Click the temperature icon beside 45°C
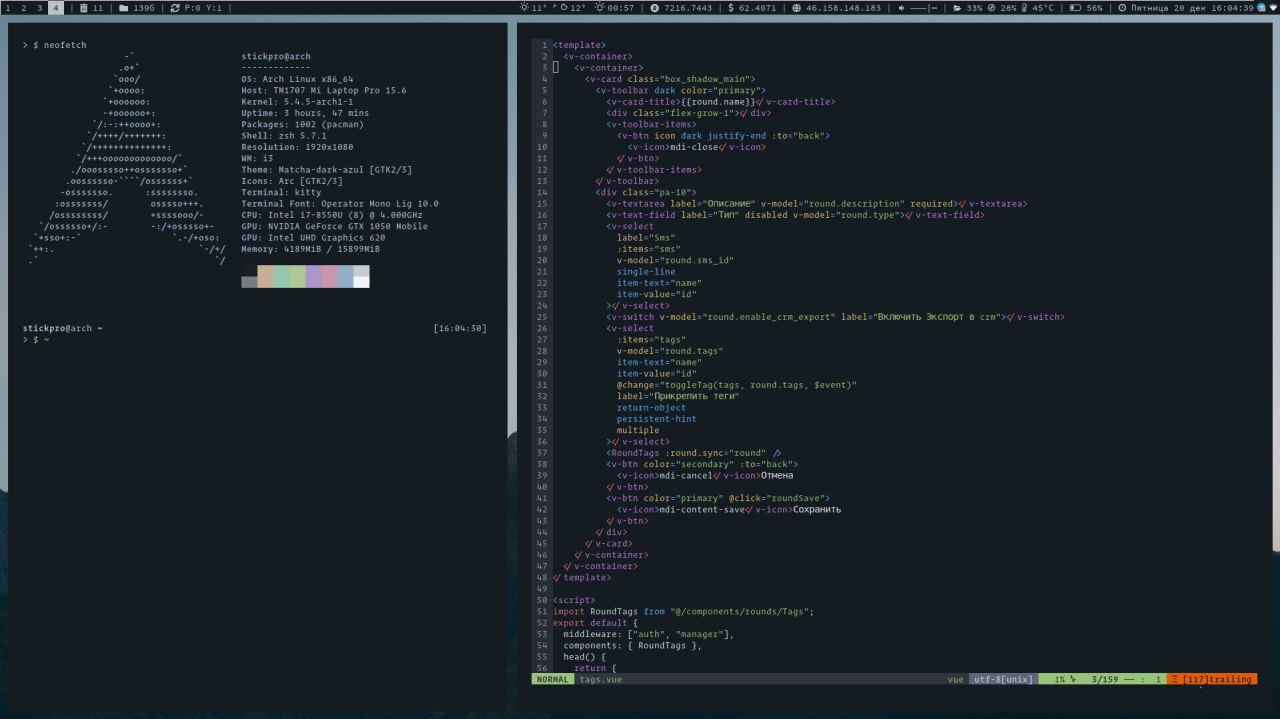This screenshot has height=719, width=1280. click(x=1024, y=7)
